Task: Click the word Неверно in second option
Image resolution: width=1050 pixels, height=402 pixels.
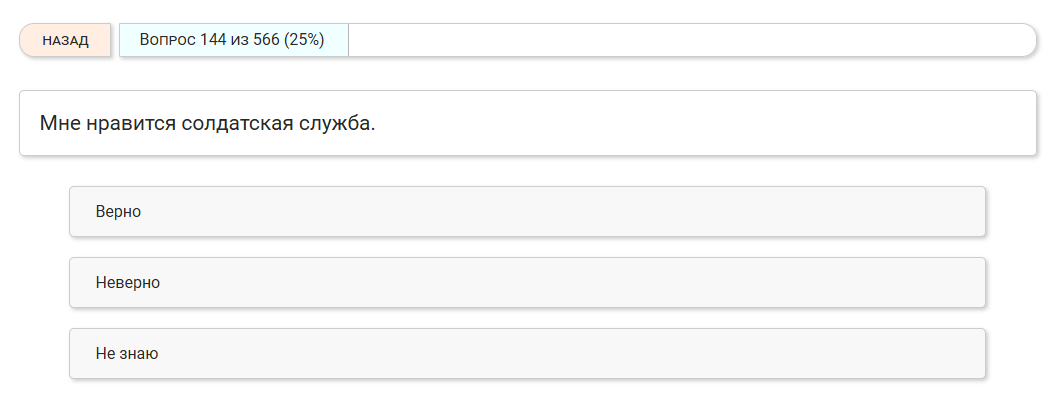Action: (128, 283)
